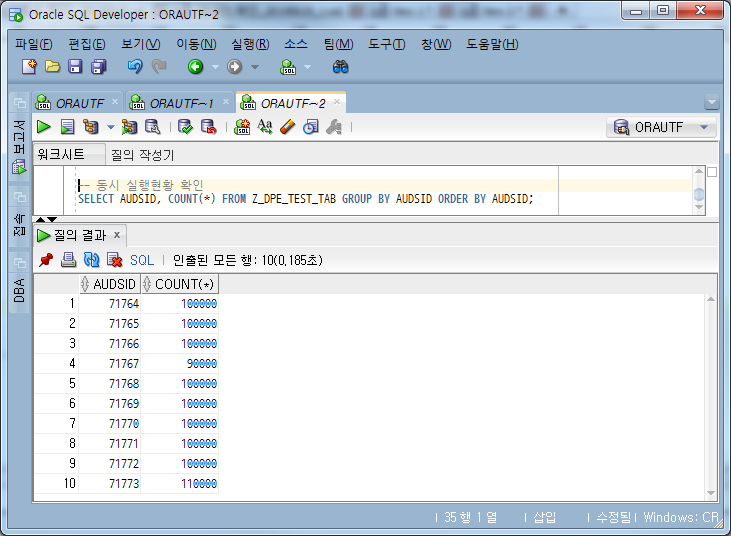Sort by AUDSID column header
This screenshot has width=731, height=536.
click(110, 284)
